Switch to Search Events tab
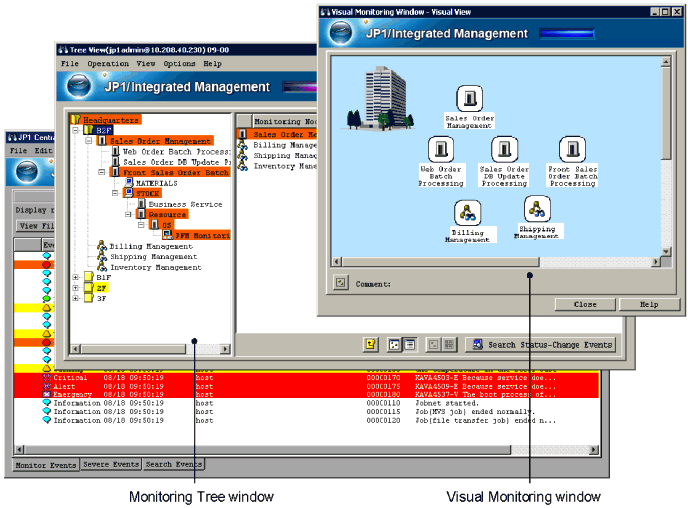 pyautogui.click(x=174, y=464)
